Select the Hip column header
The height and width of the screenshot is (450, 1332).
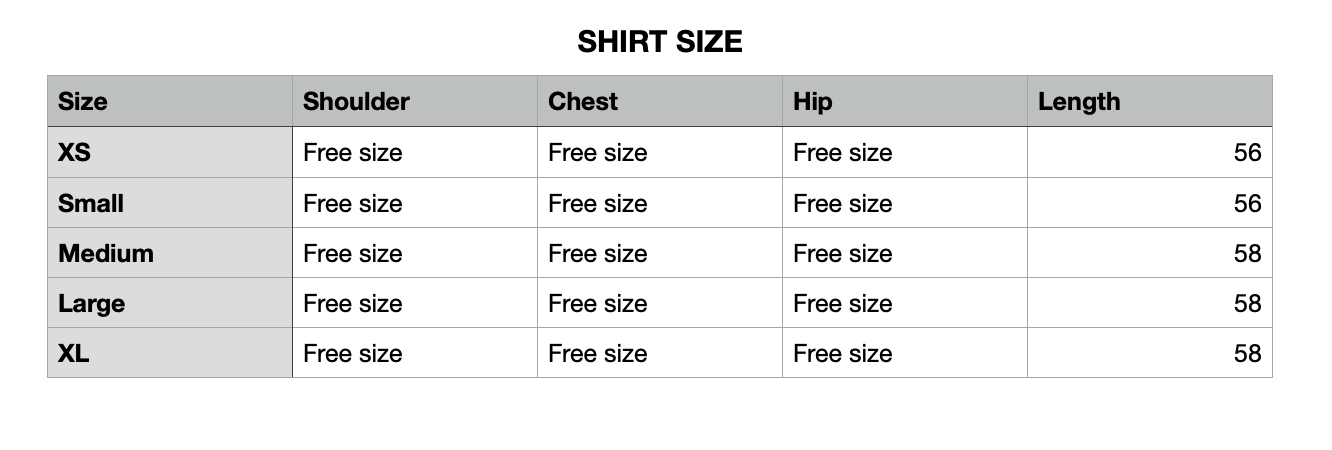(x=812, y=101)
